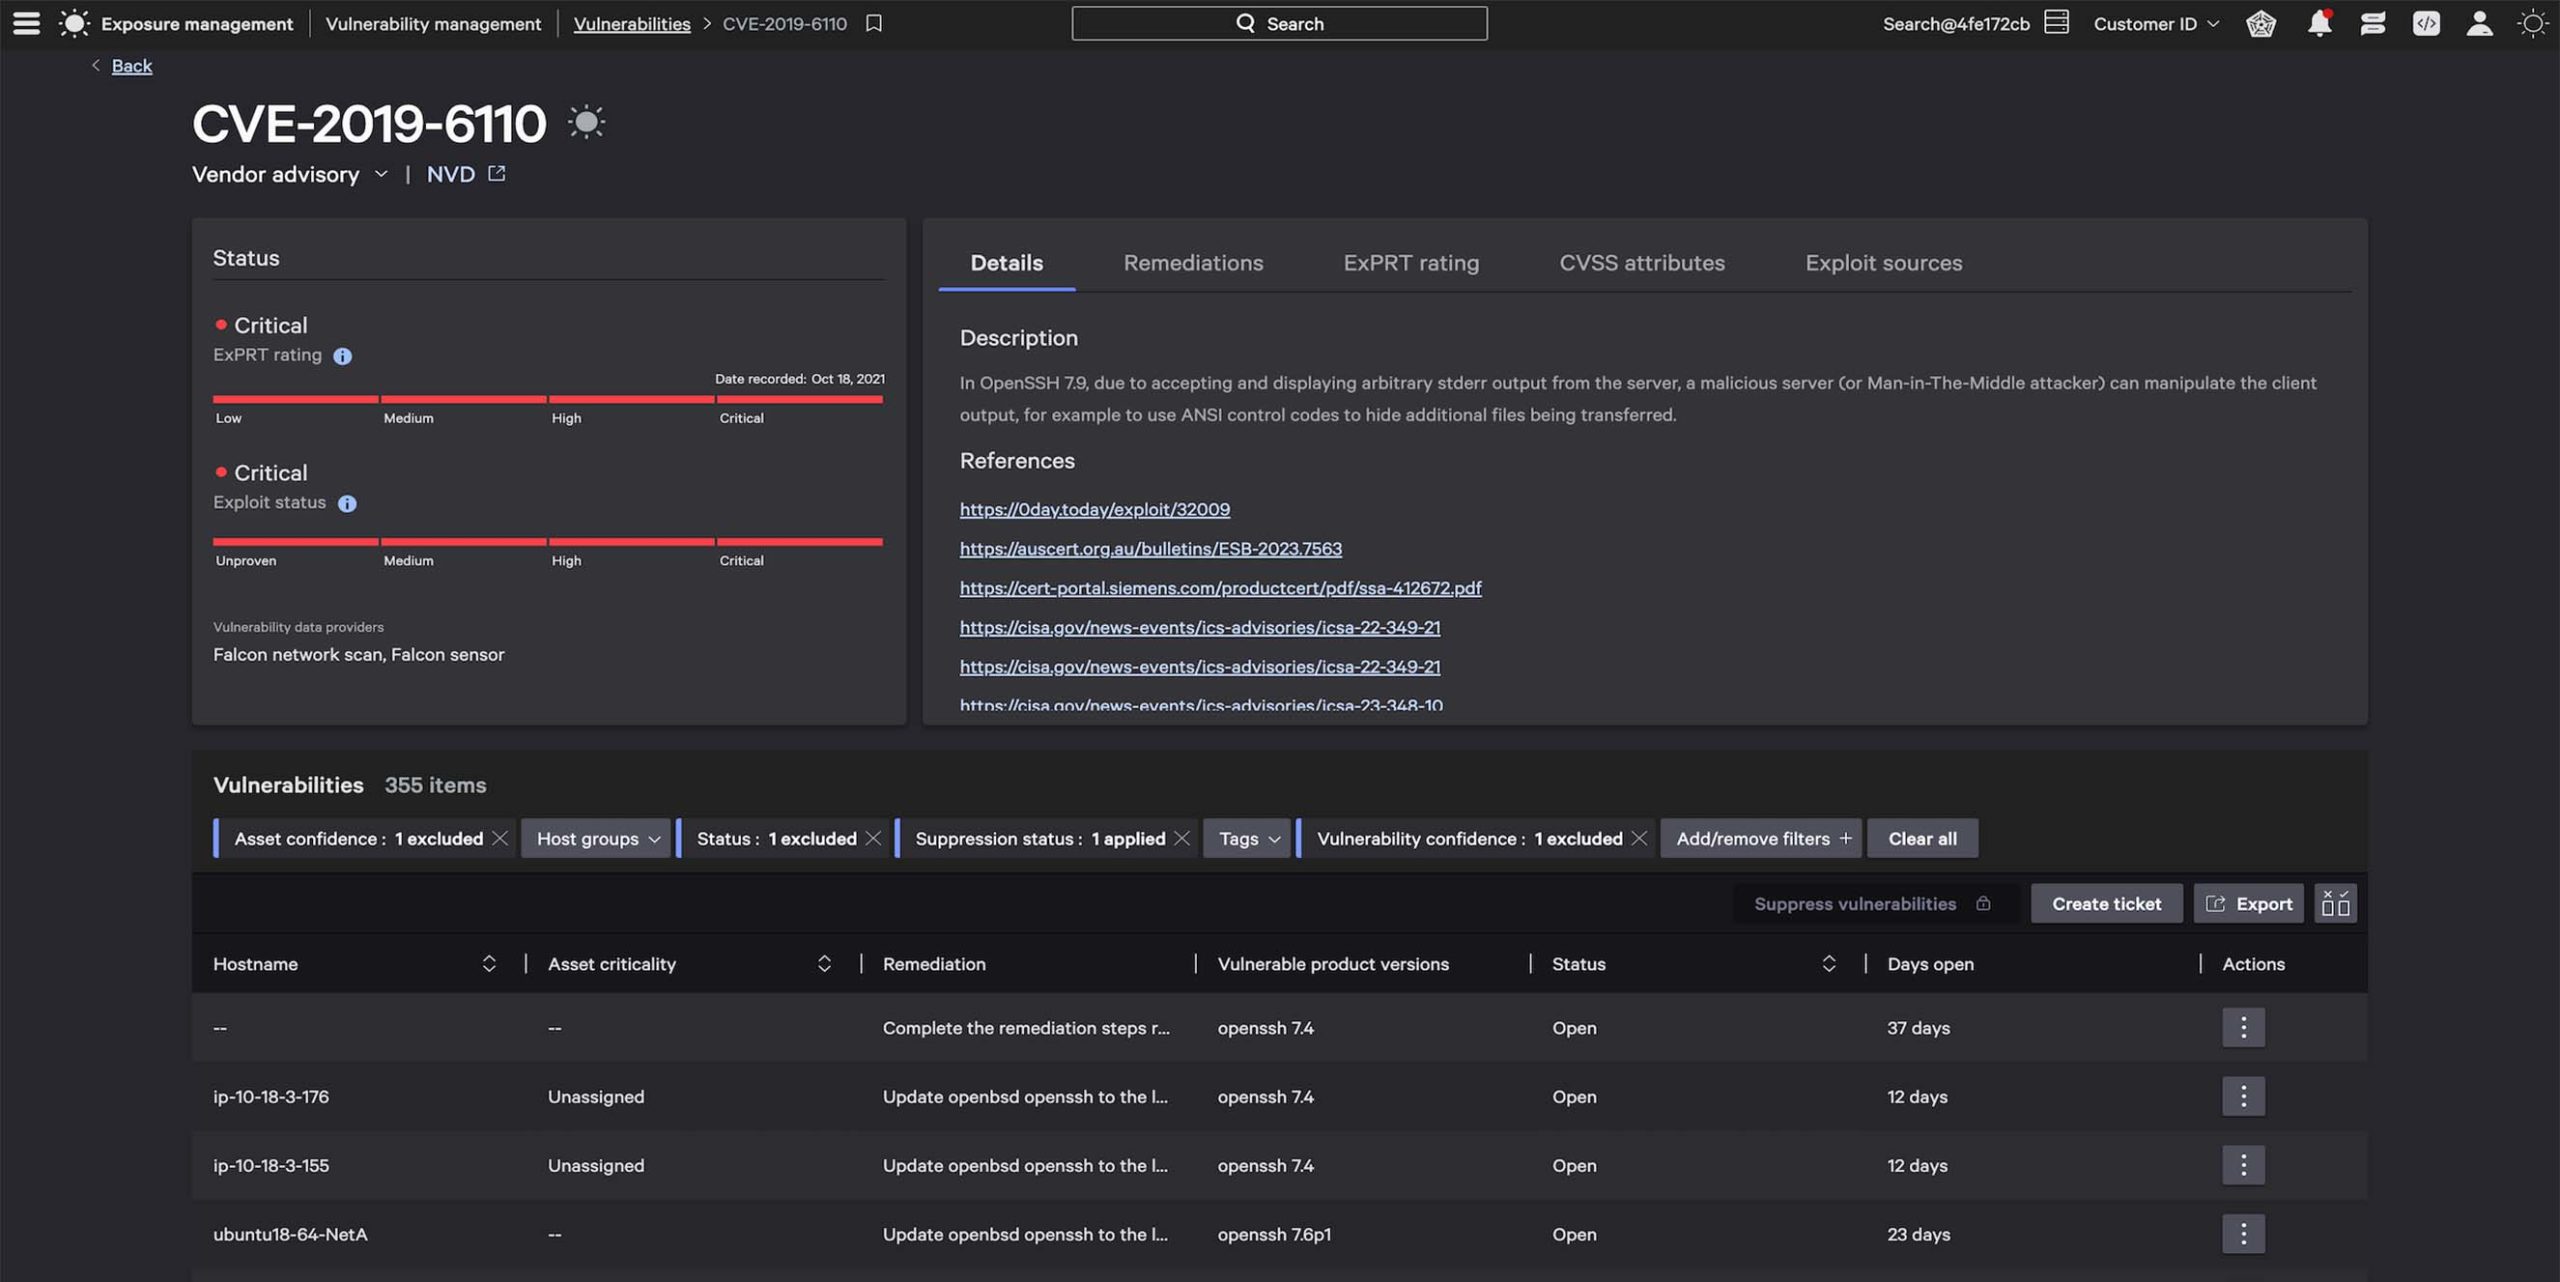Remove the Status excluded filter
The height and width of the screenshot is (1282, 2560).
point(873,838)
